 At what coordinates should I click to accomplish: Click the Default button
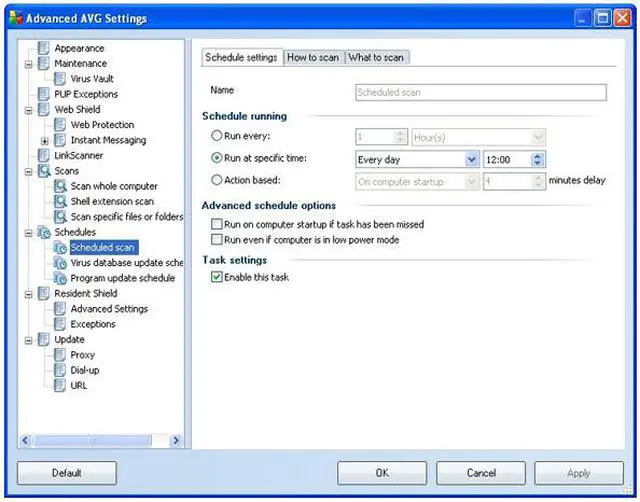(67, 473)
